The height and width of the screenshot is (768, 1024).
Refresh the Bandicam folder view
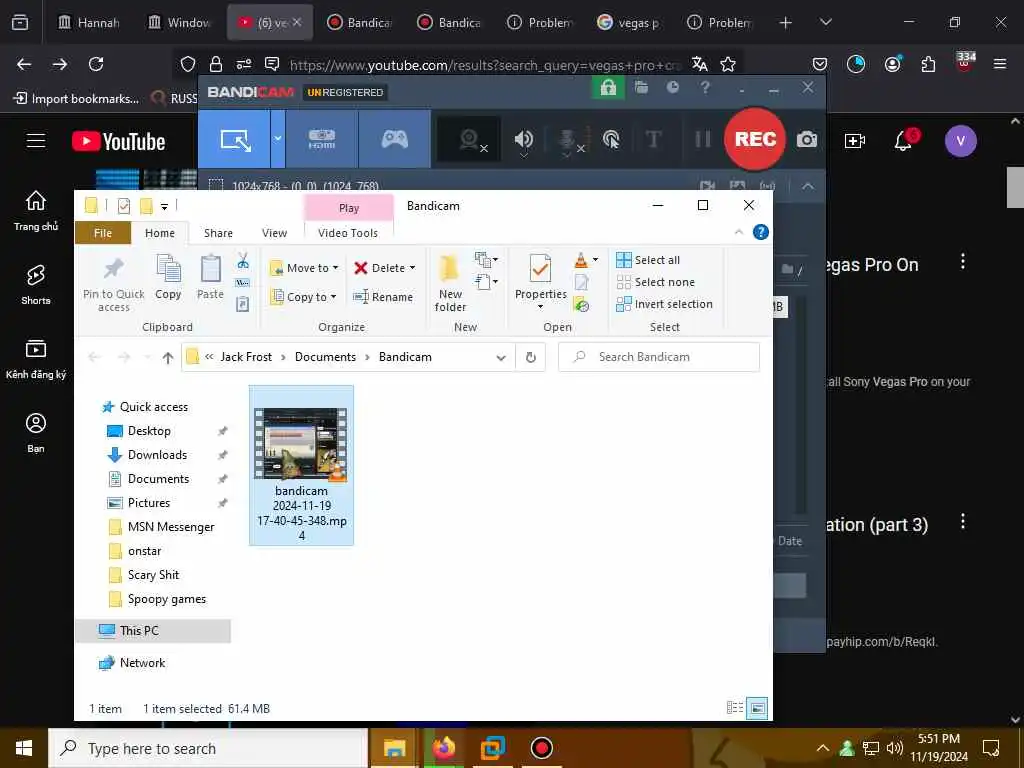[531, 357]
